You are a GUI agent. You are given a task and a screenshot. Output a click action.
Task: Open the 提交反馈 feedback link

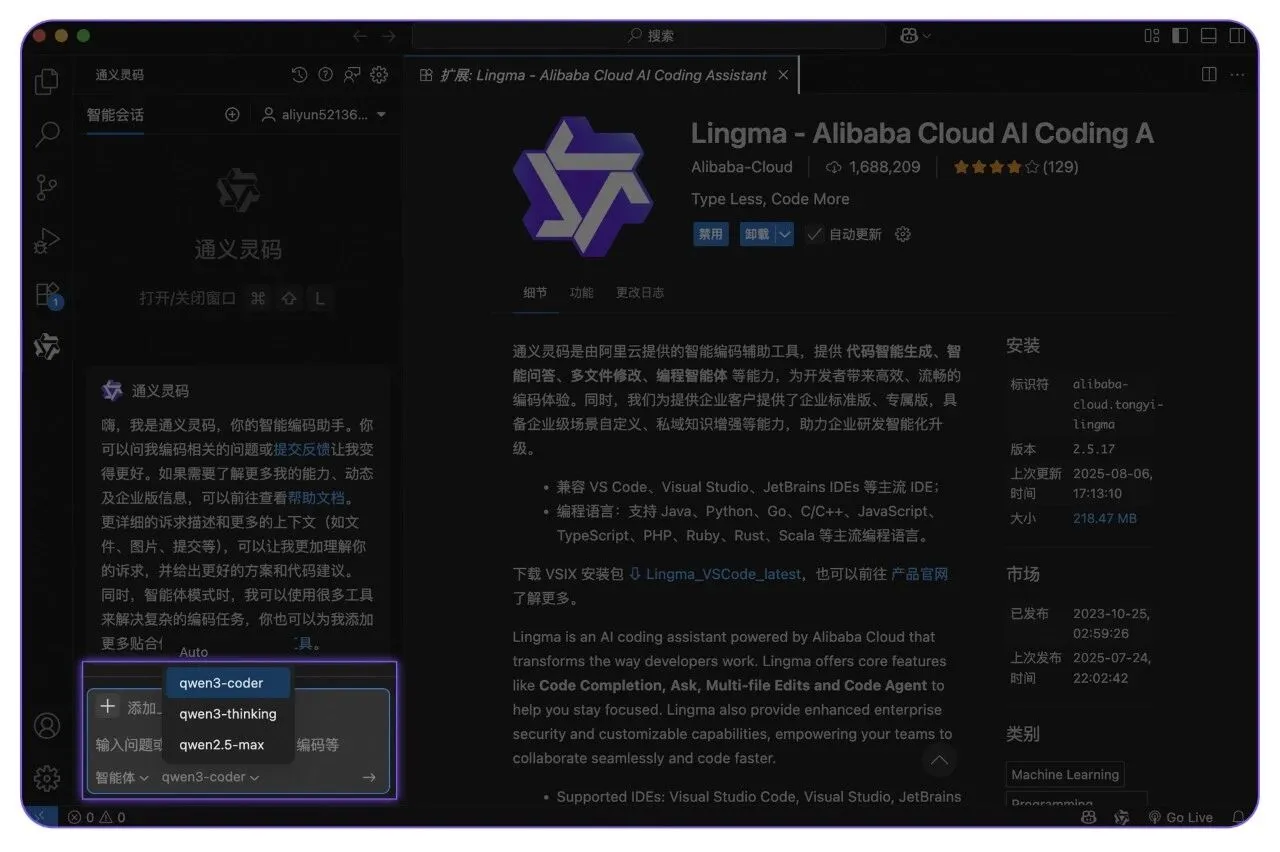click(302, 449)
